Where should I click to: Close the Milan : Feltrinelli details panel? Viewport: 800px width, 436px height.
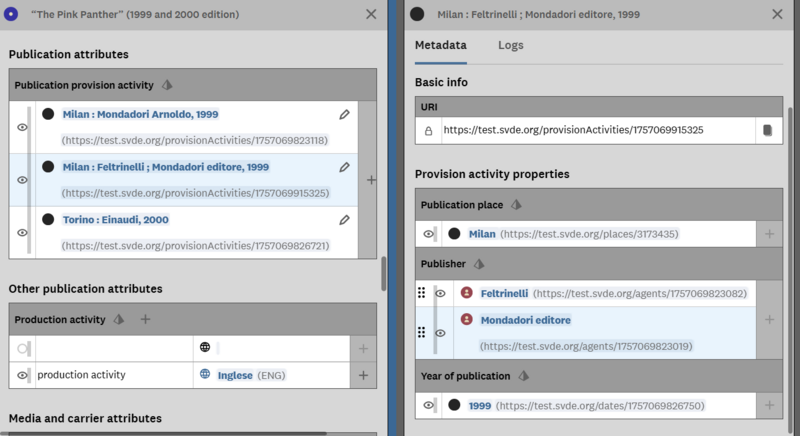tap(777, 14)
